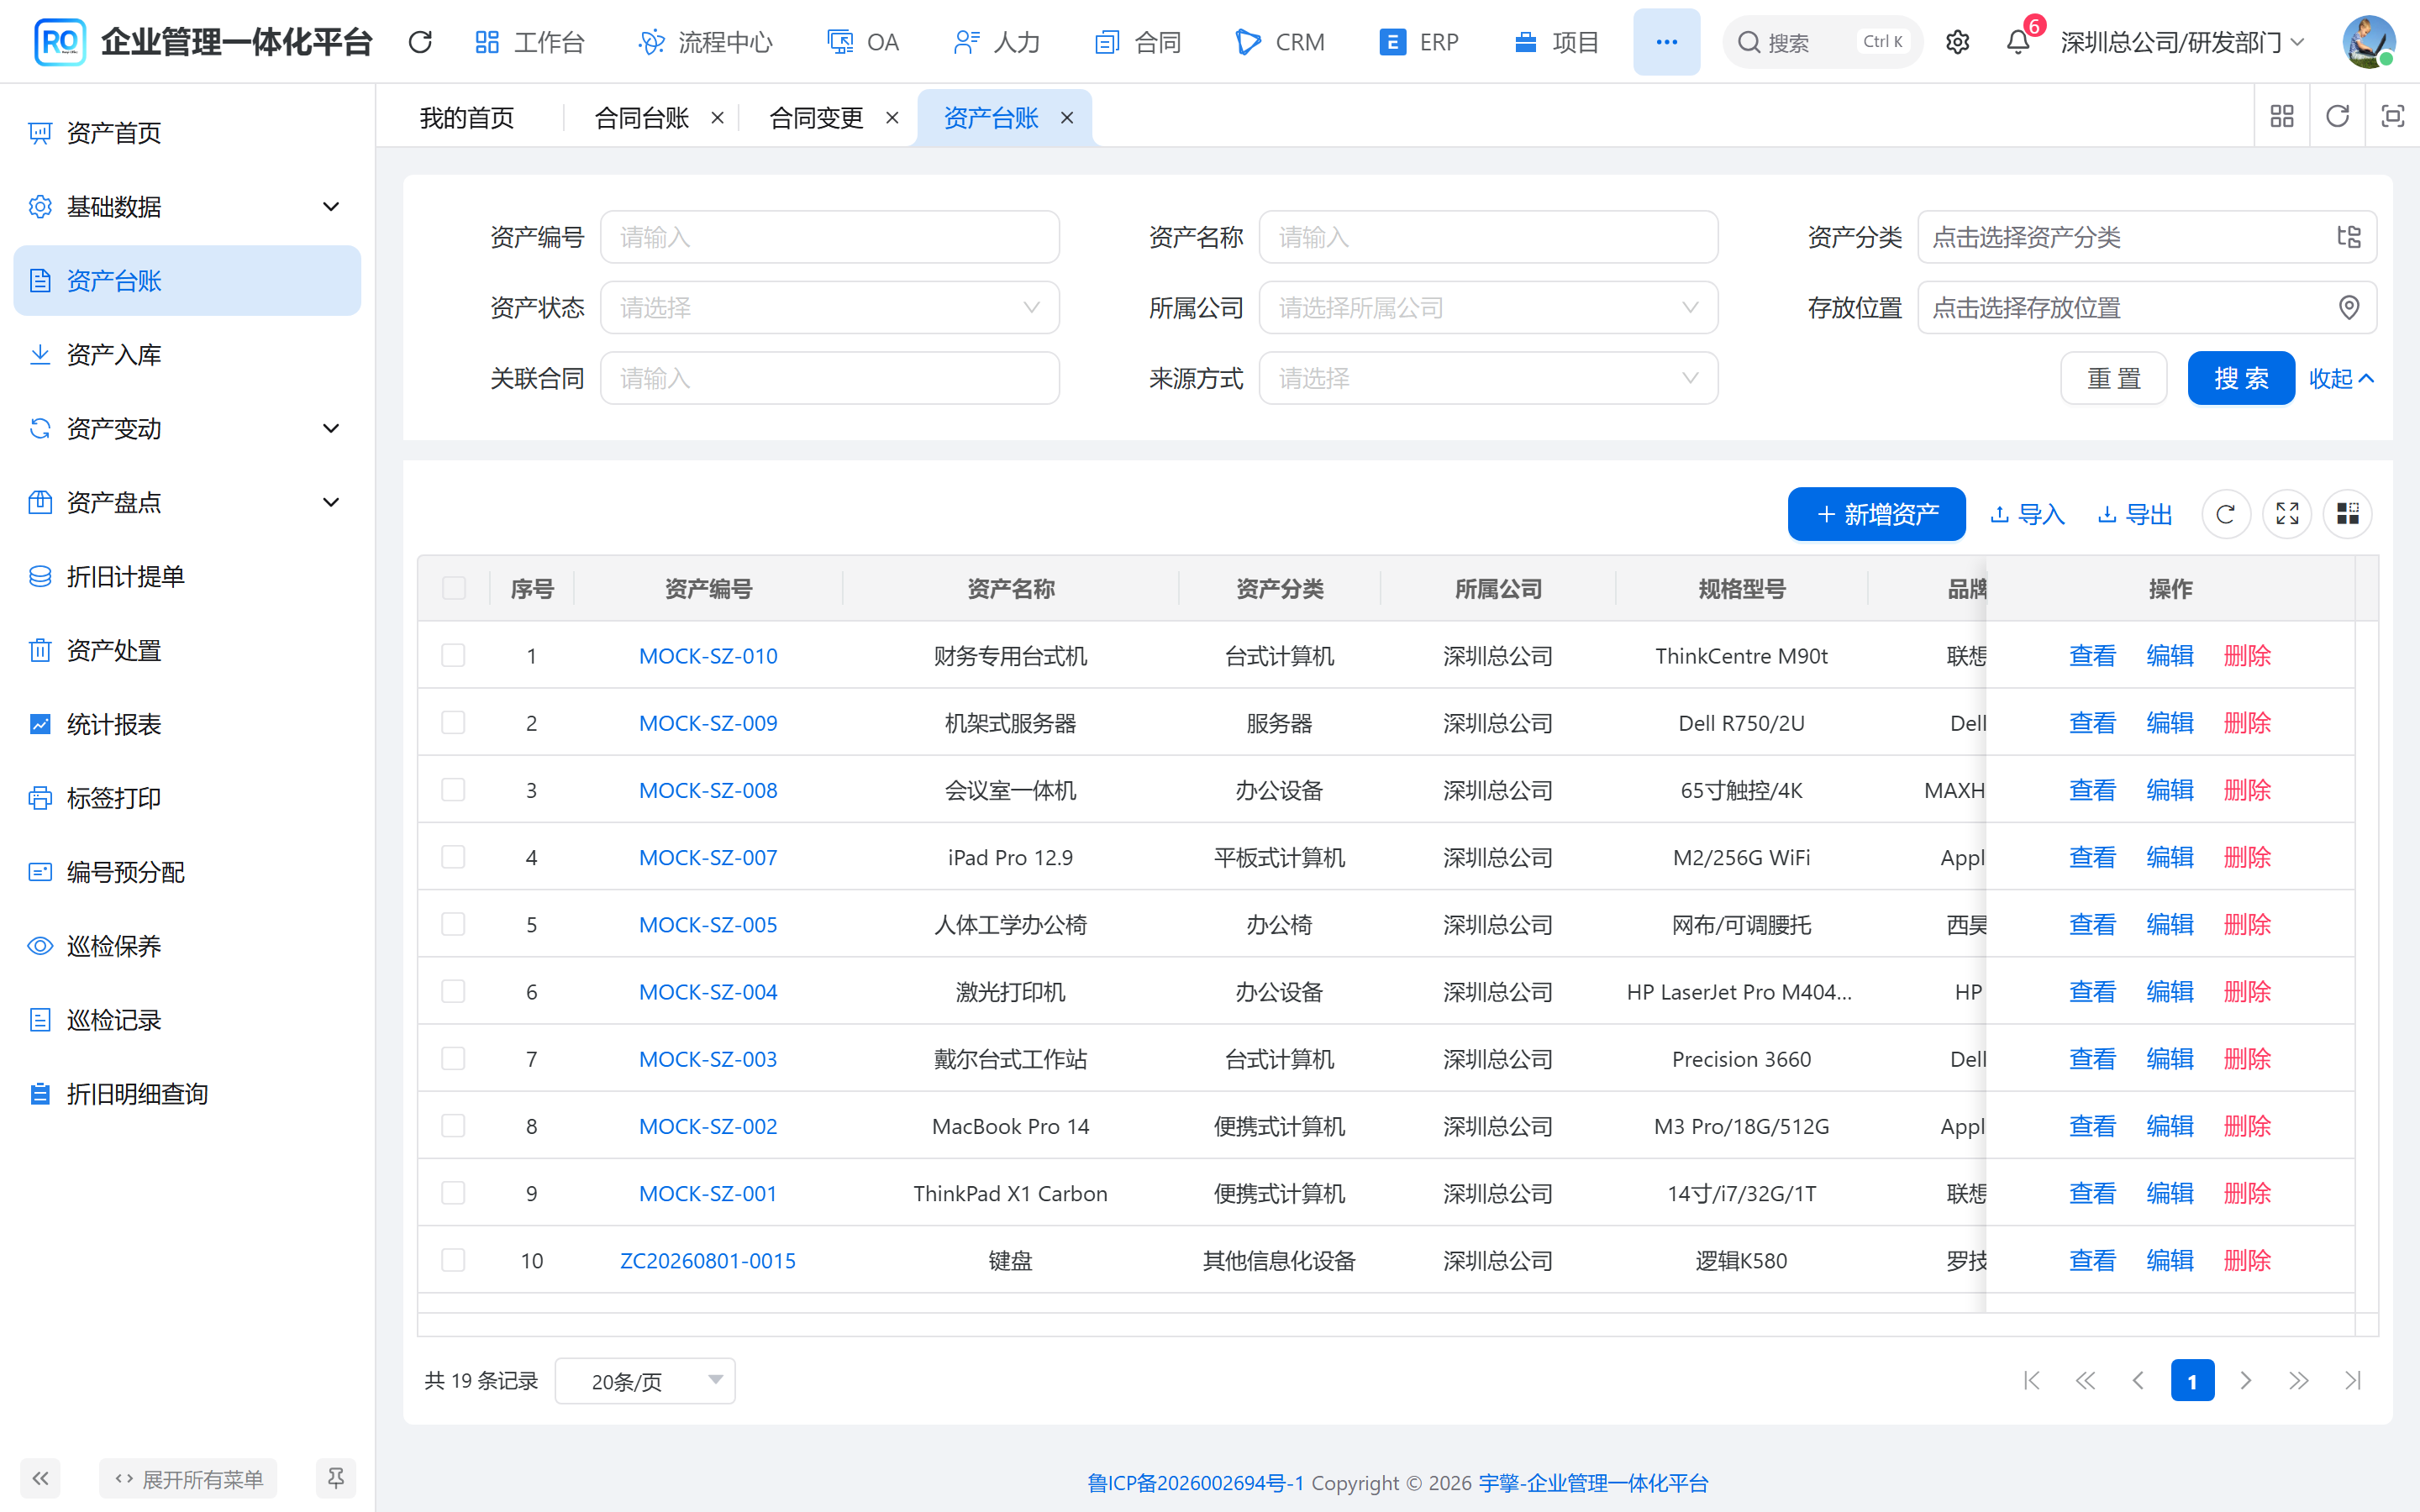This screenshot has height=1512, width=2420.
Task: Check the row for MOCK-SZ-010
Action: coord(454,655)
